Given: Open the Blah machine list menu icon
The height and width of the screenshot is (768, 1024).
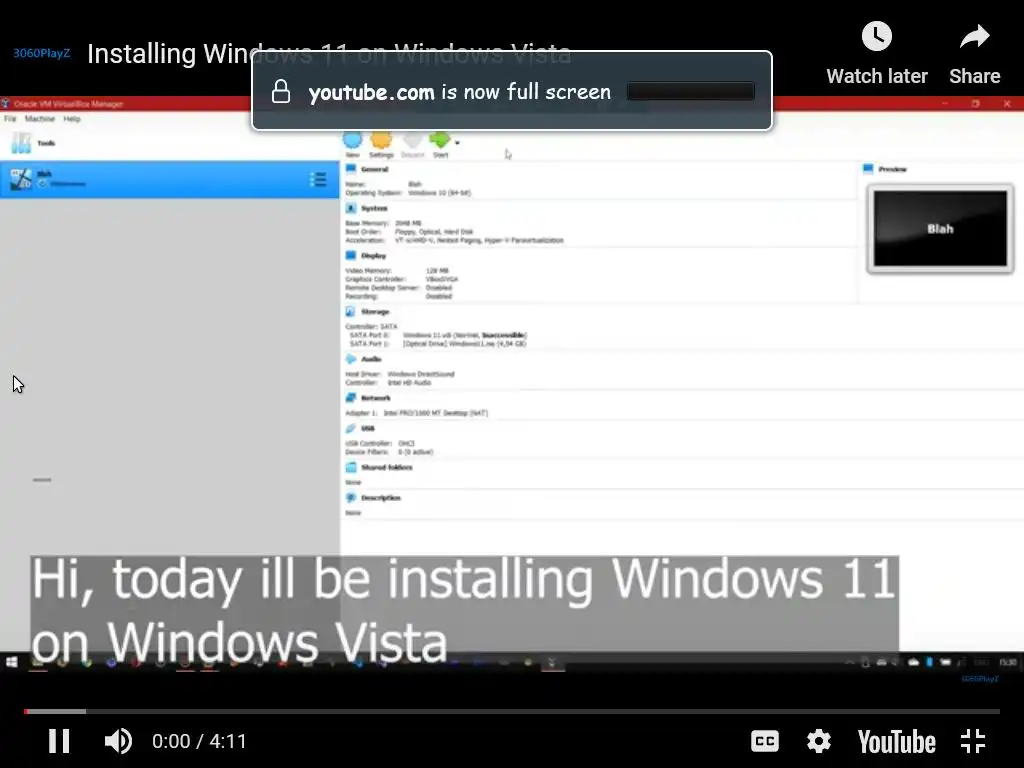Looking at the screenshot, I should pos(318,180).
